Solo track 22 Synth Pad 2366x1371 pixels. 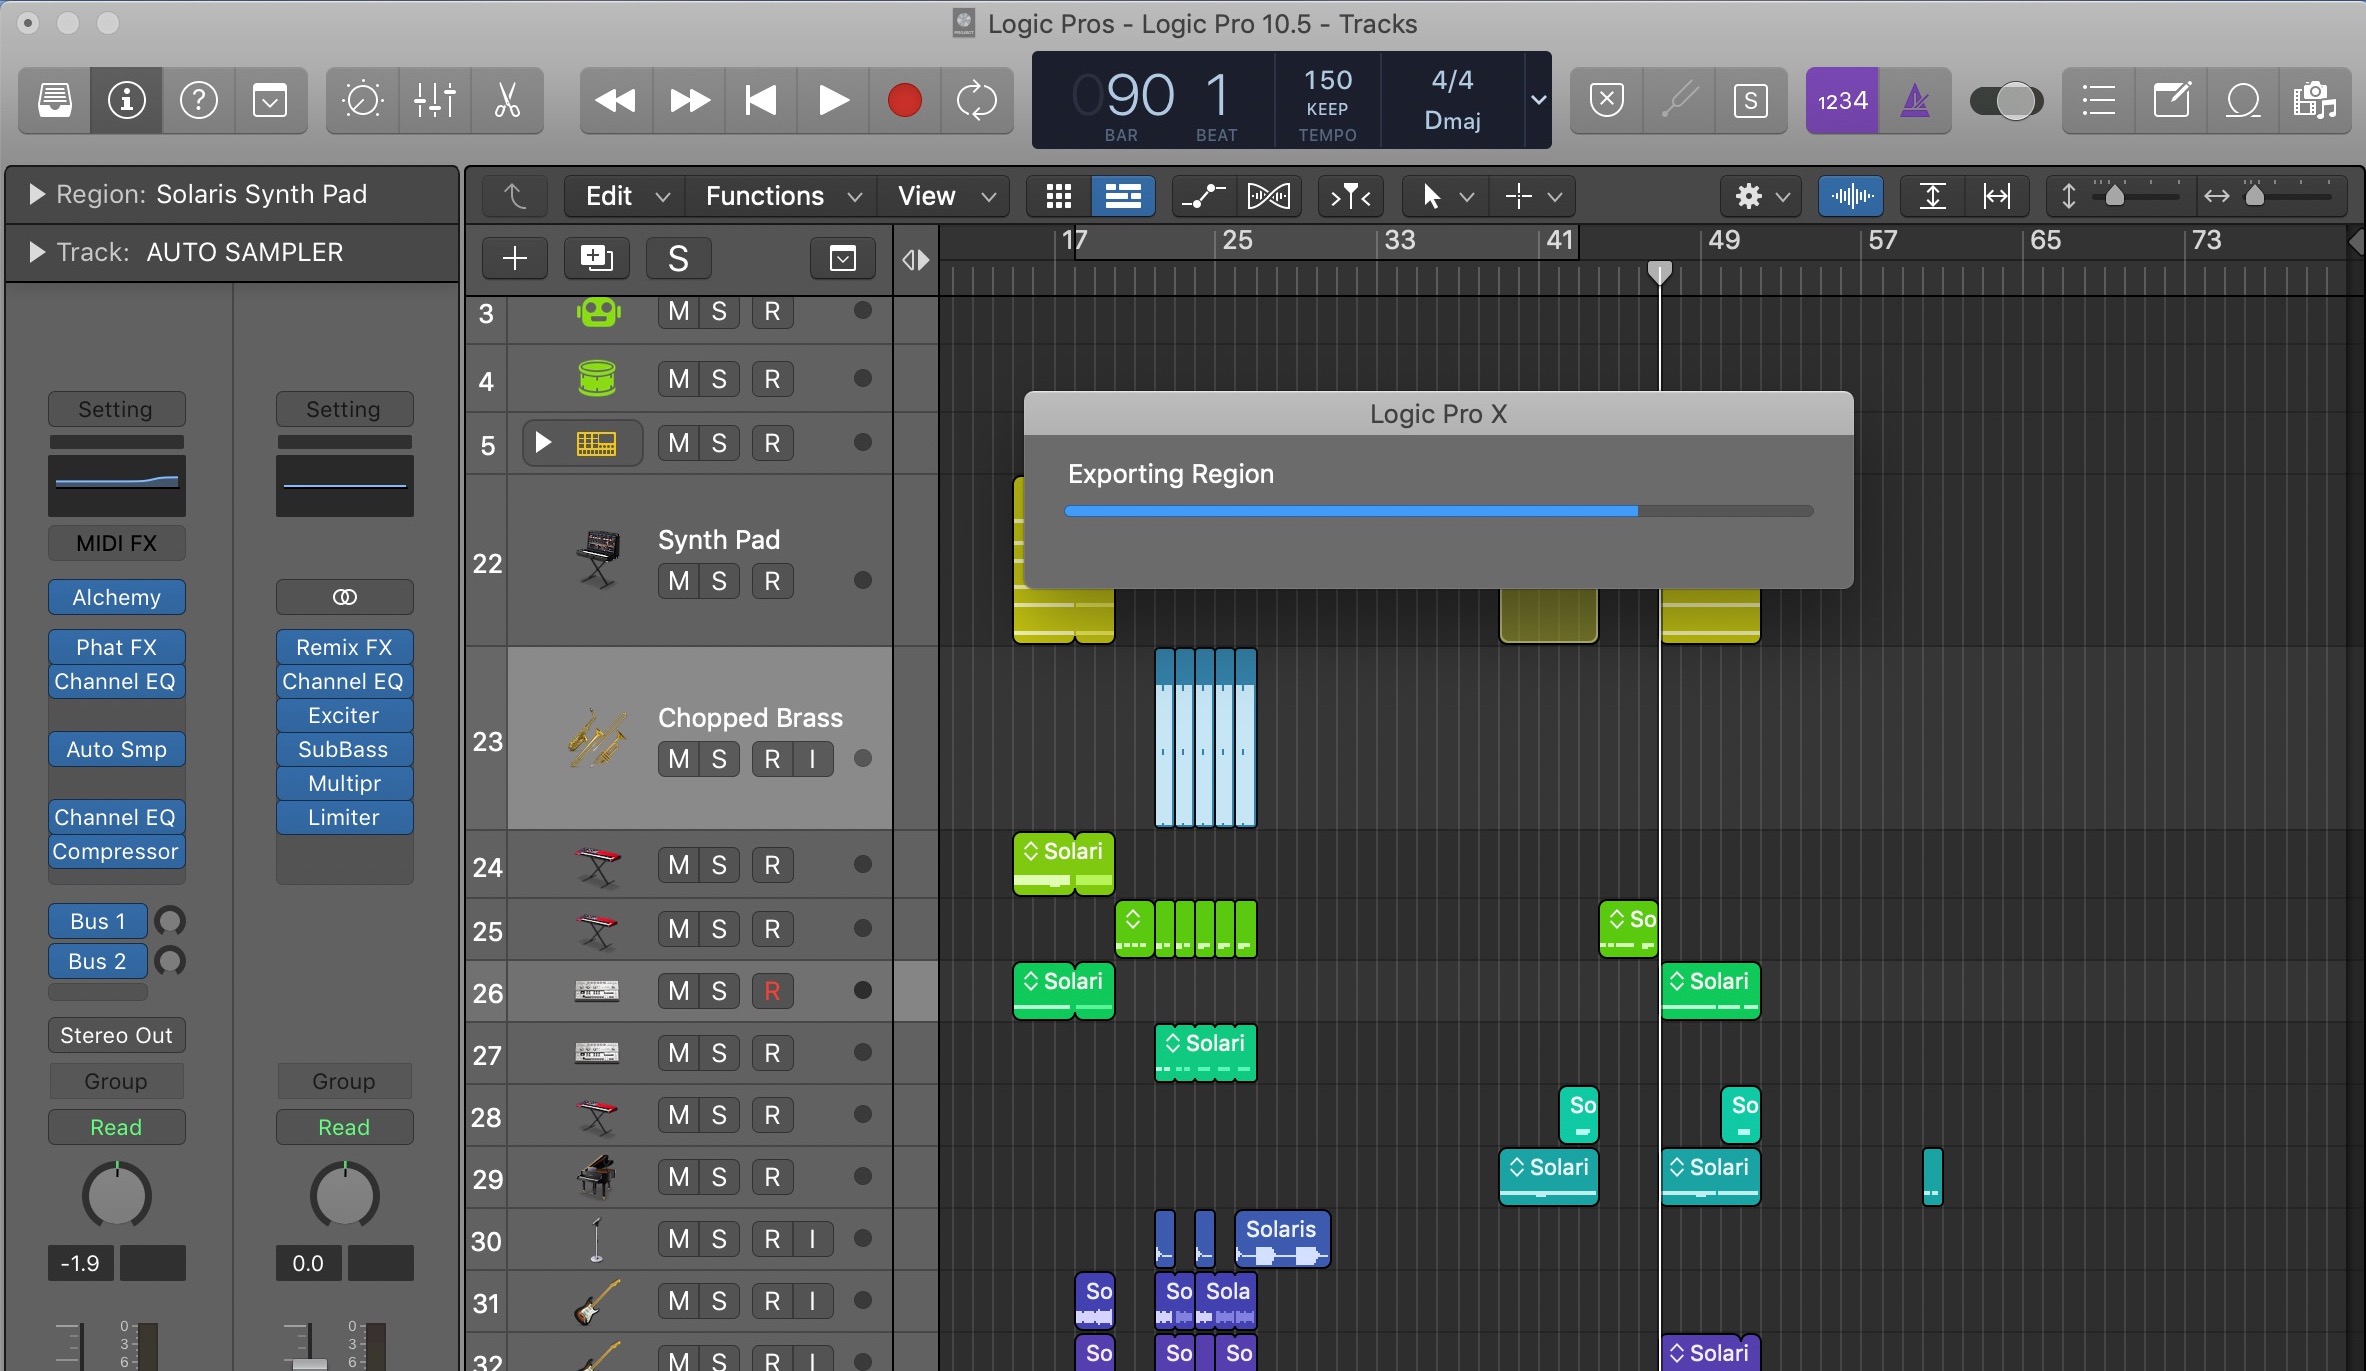(718, 581)
